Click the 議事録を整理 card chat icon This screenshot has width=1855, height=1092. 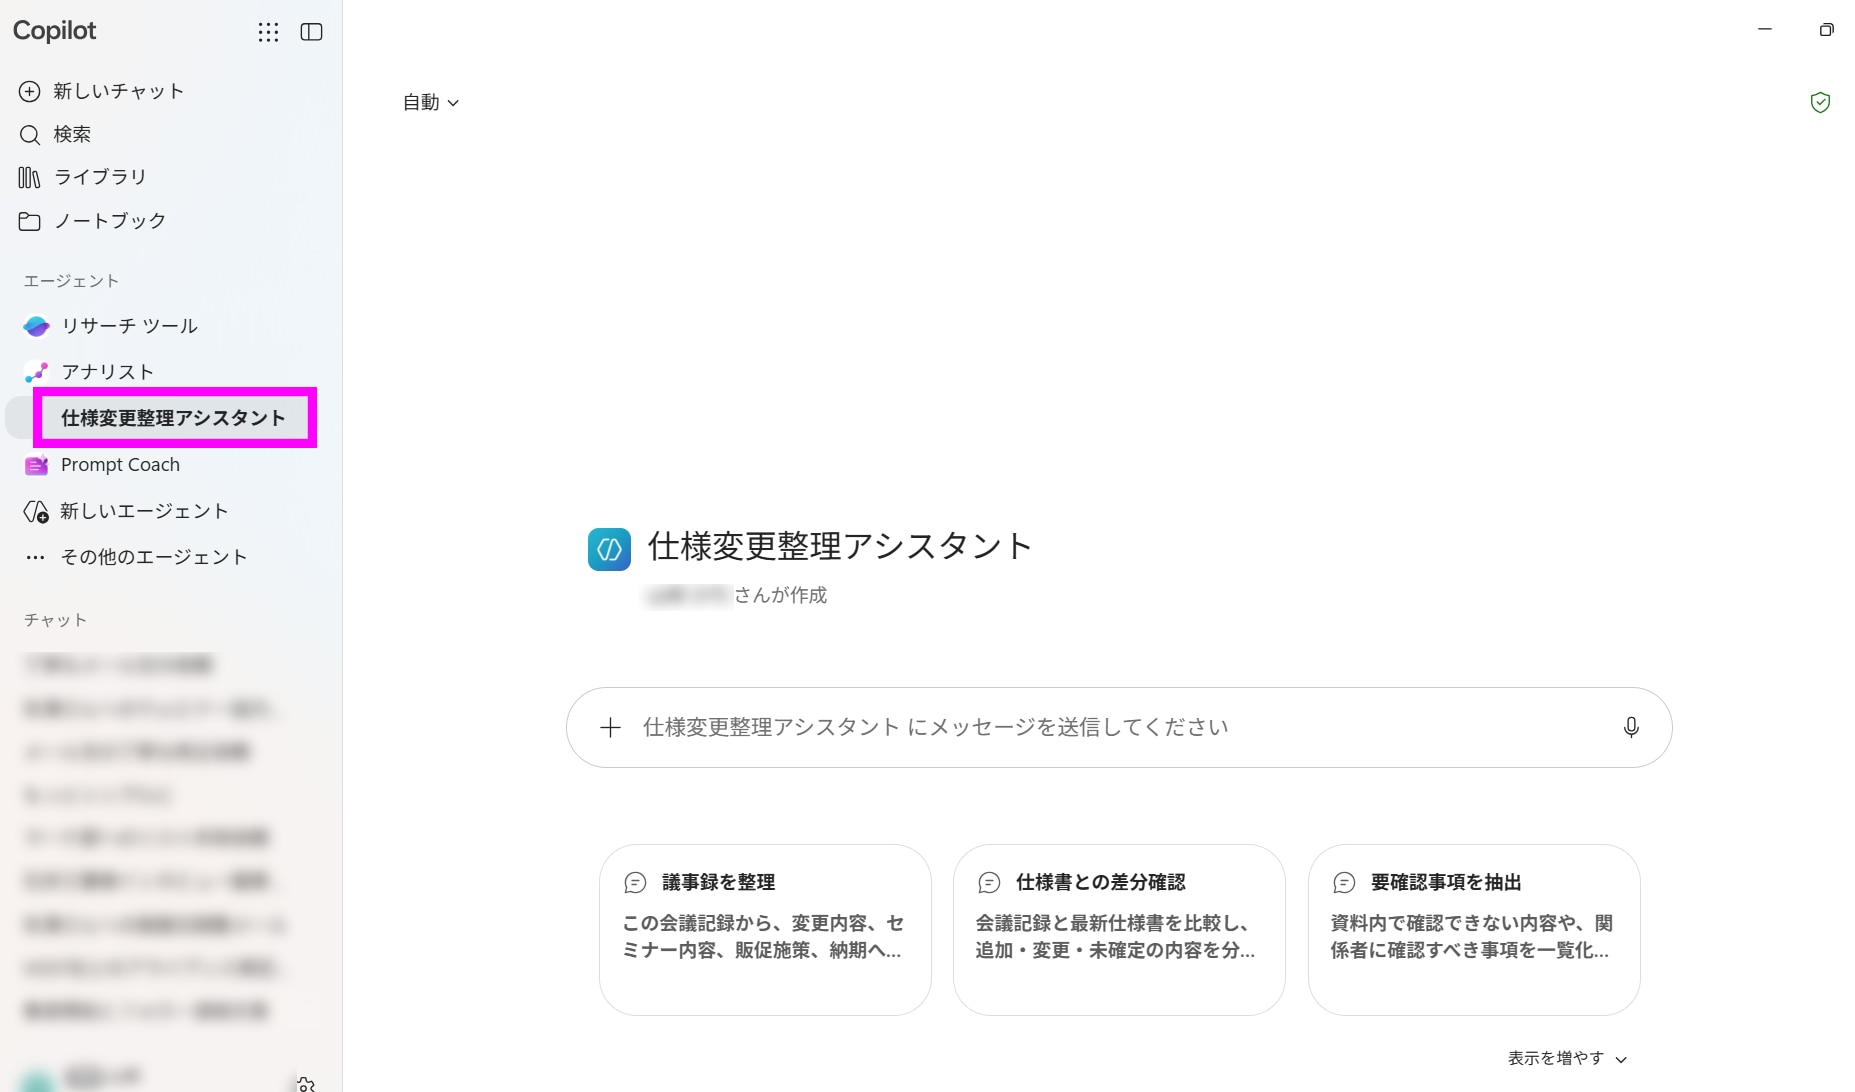pyautogui.click(x=635, y=882)
